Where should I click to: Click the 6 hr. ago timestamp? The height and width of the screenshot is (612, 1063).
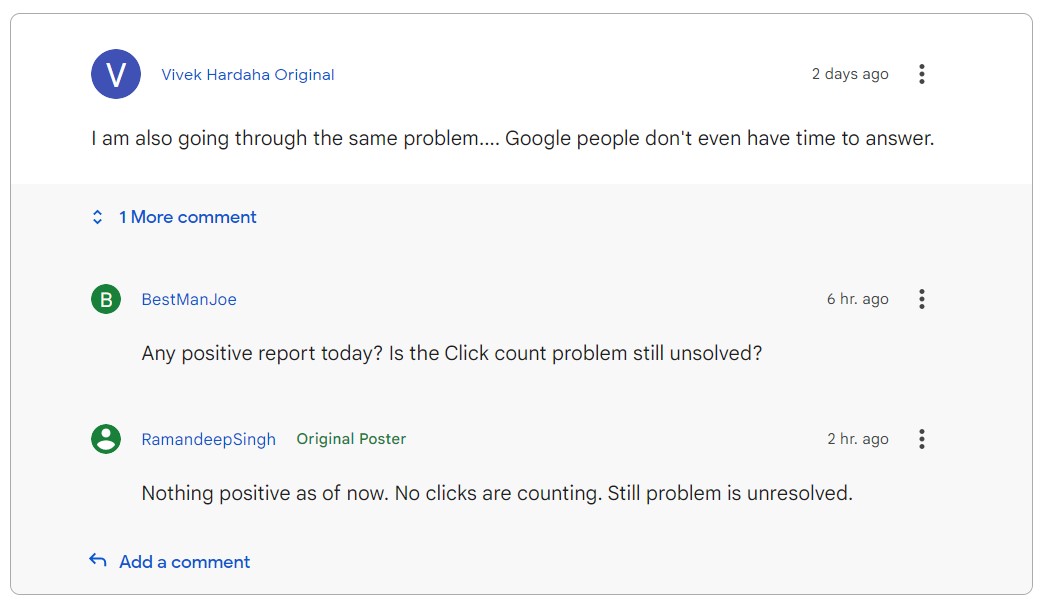(858, 299)
